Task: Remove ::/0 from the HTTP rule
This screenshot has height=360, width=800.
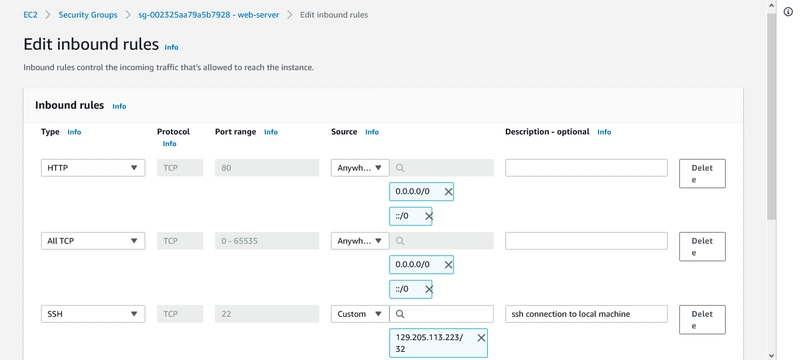Action: (x=429, y=216)
